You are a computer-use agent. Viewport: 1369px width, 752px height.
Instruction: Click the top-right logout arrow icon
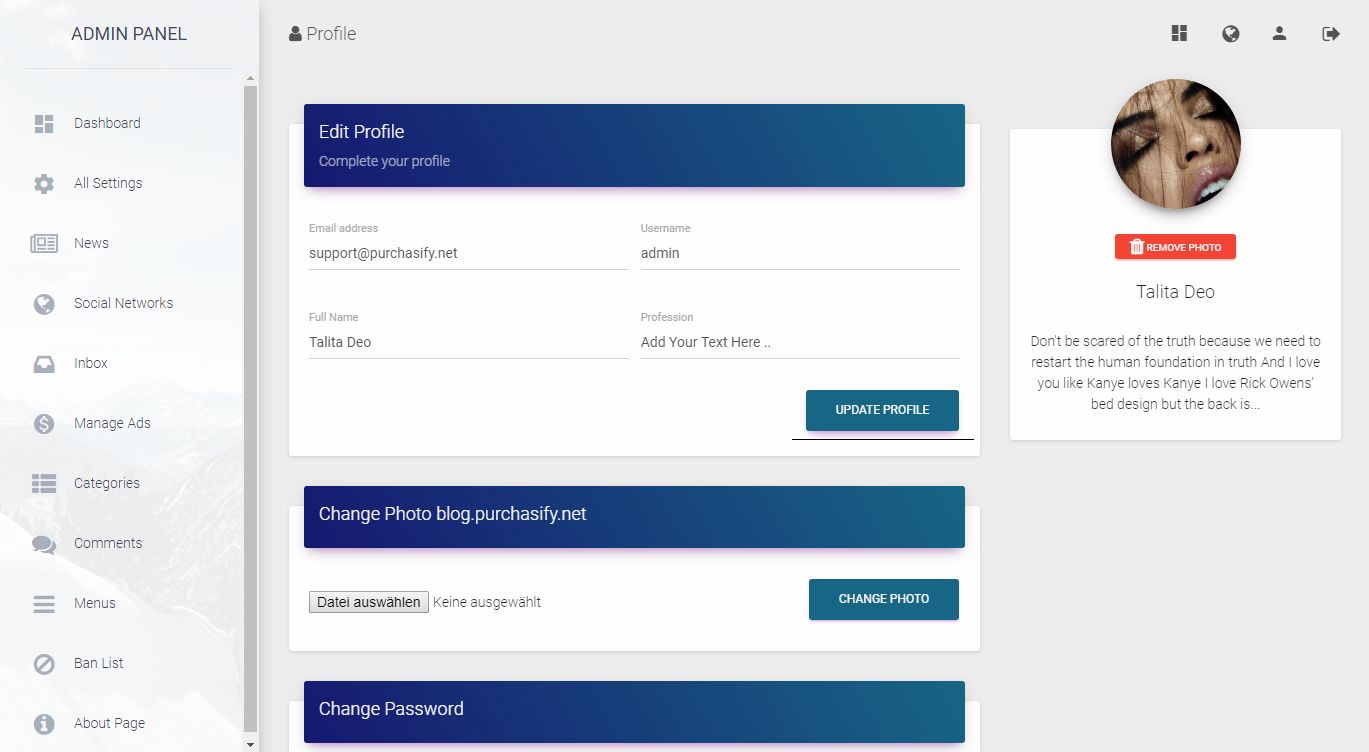(1330, 34)
